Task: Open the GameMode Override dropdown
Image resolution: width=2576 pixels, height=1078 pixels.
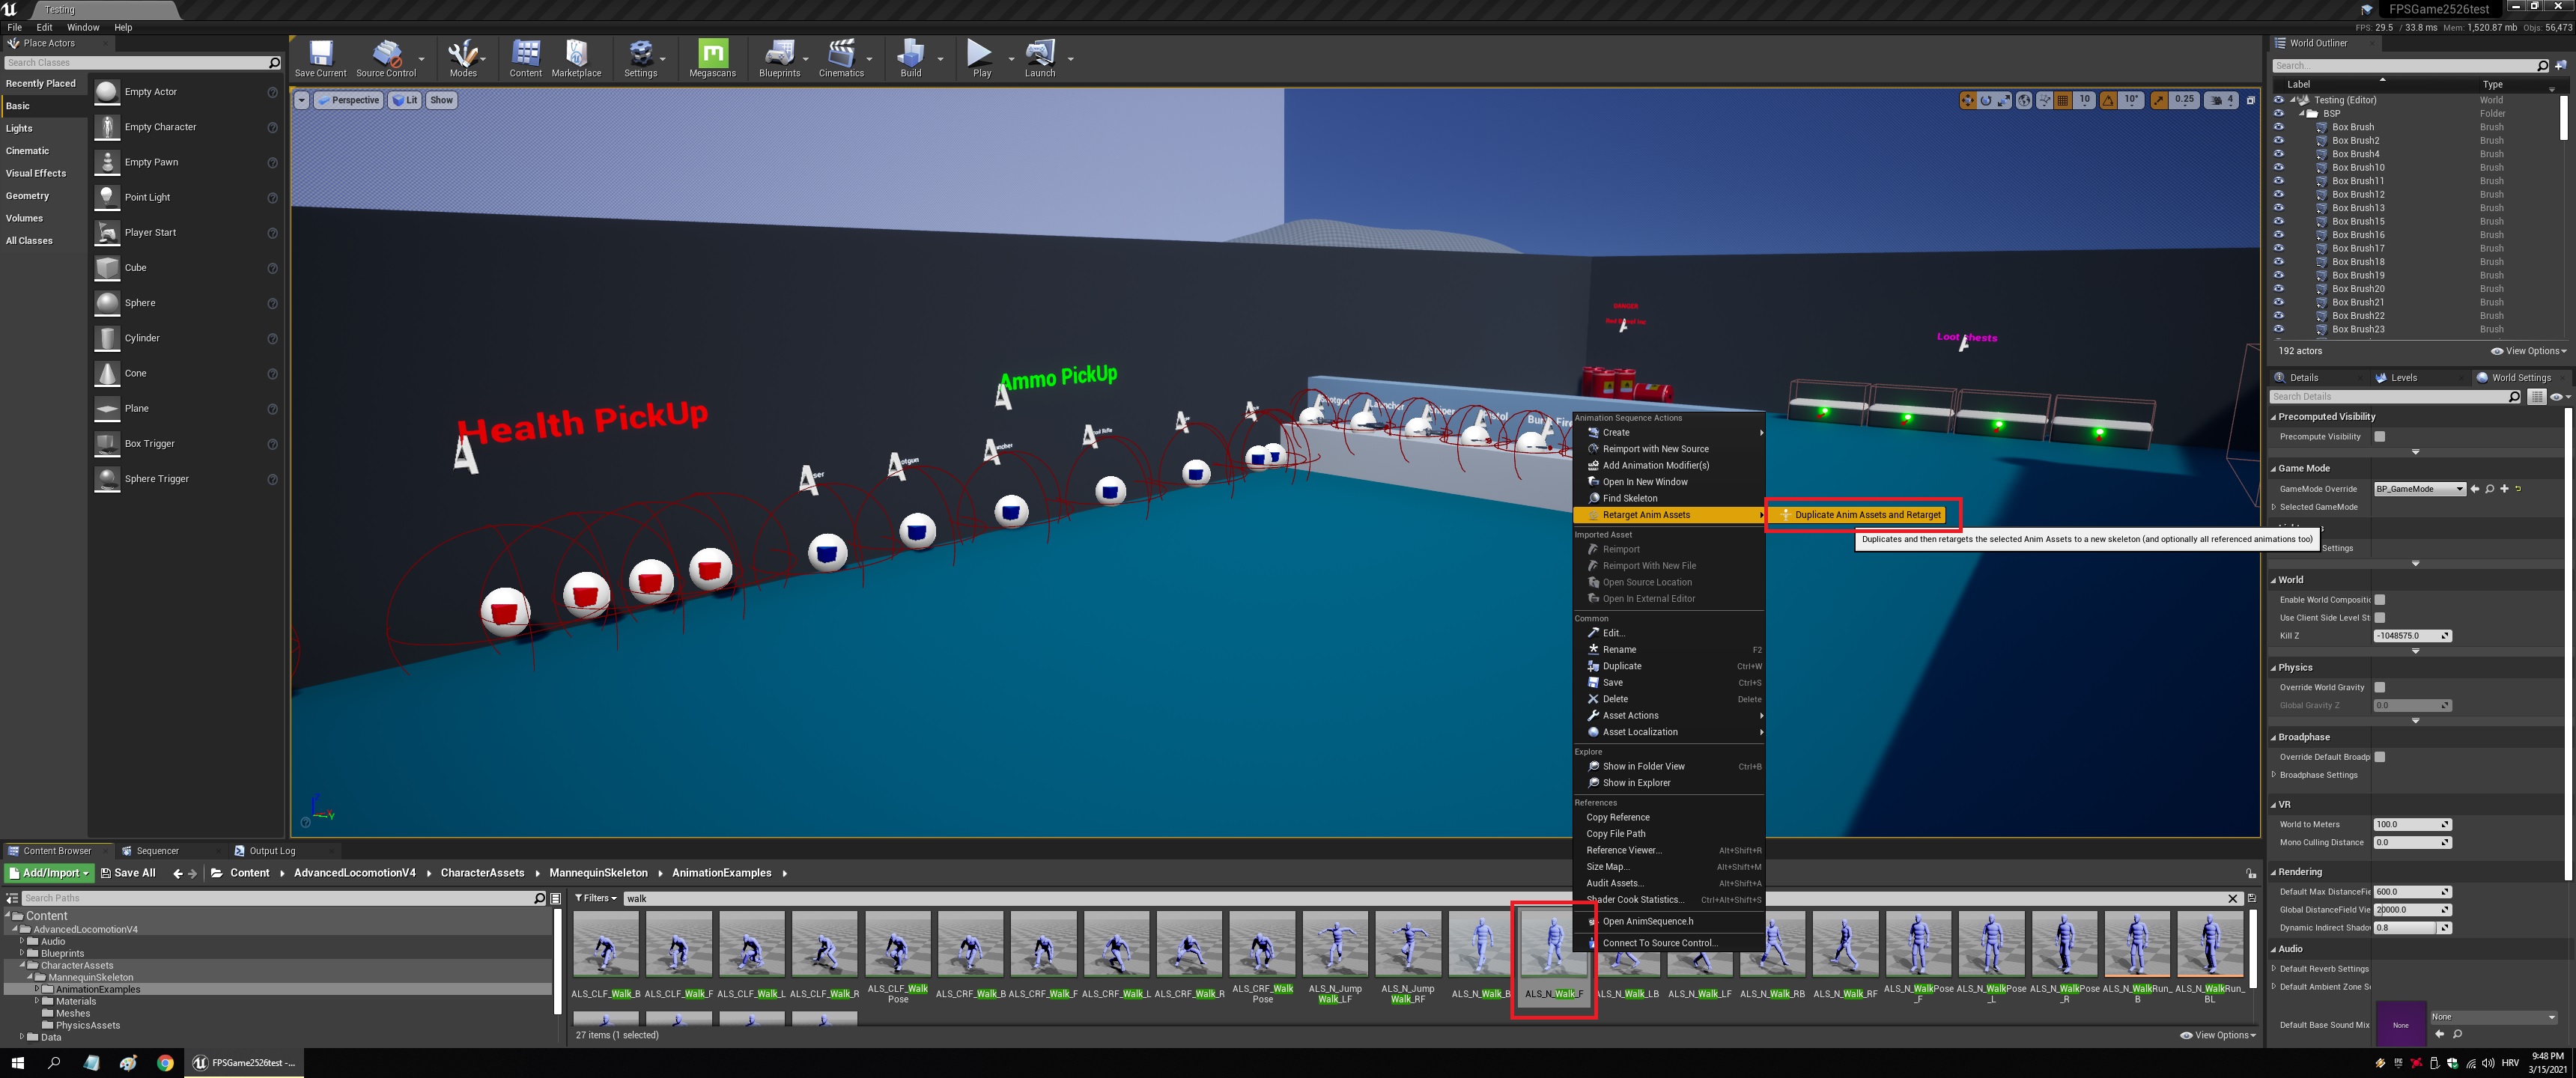Action: click(2419, 489)
